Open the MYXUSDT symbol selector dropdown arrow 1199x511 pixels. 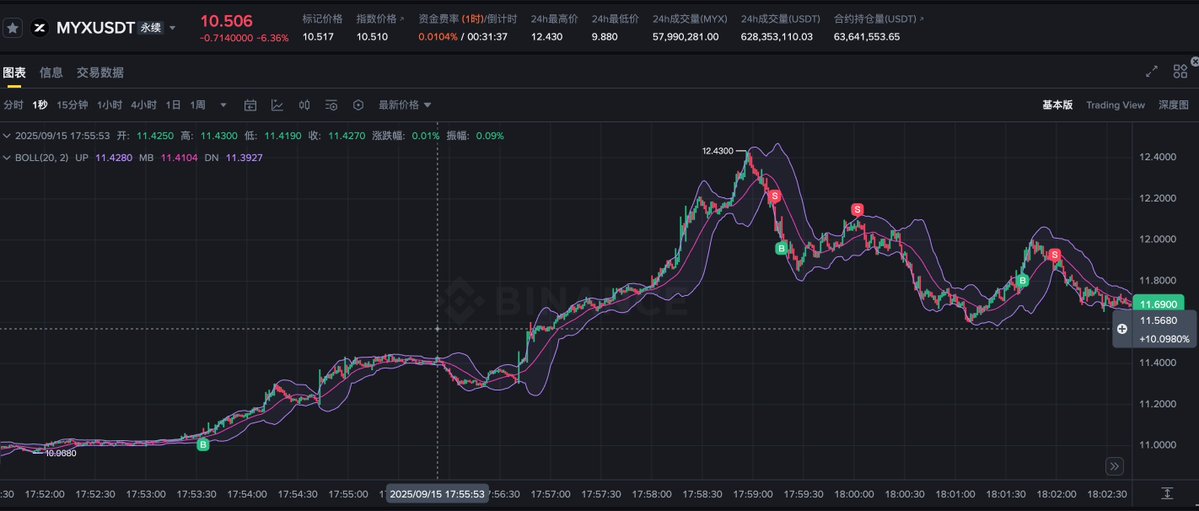(172, 28)
